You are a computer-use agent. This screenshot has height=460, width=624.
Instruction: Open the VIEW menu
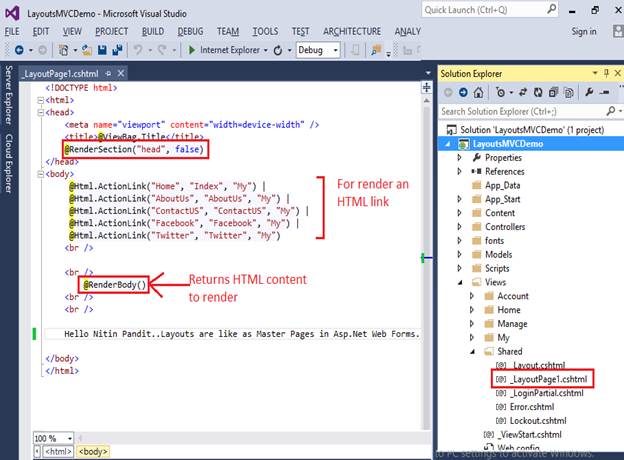click(x=72, y=31)
